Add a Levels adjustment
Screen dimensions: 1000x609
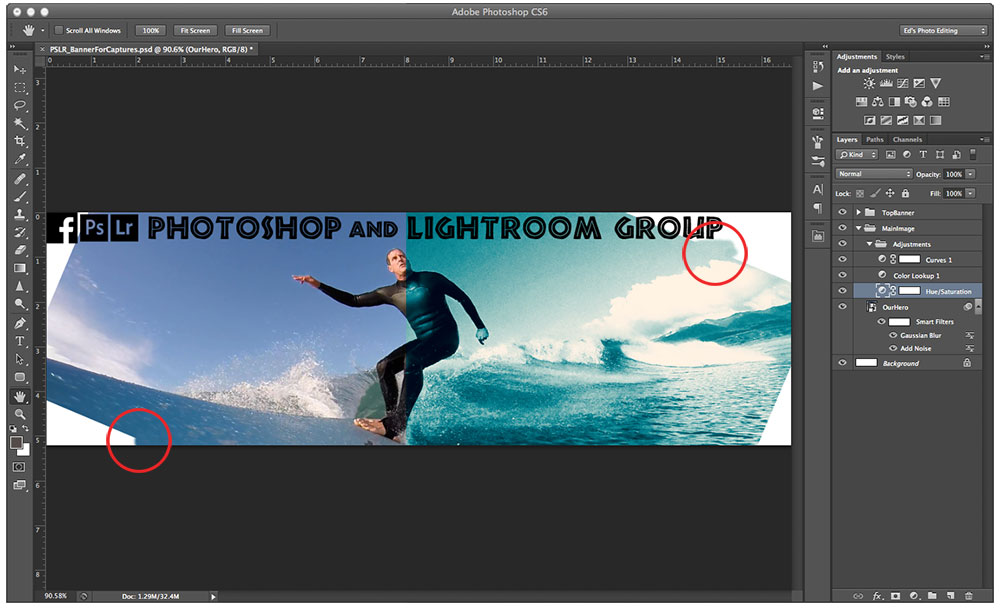point(886,84)
